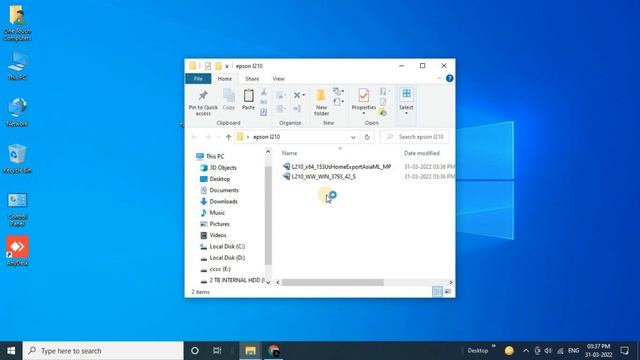Open the New item ribbon dropdown

[338, 91]
